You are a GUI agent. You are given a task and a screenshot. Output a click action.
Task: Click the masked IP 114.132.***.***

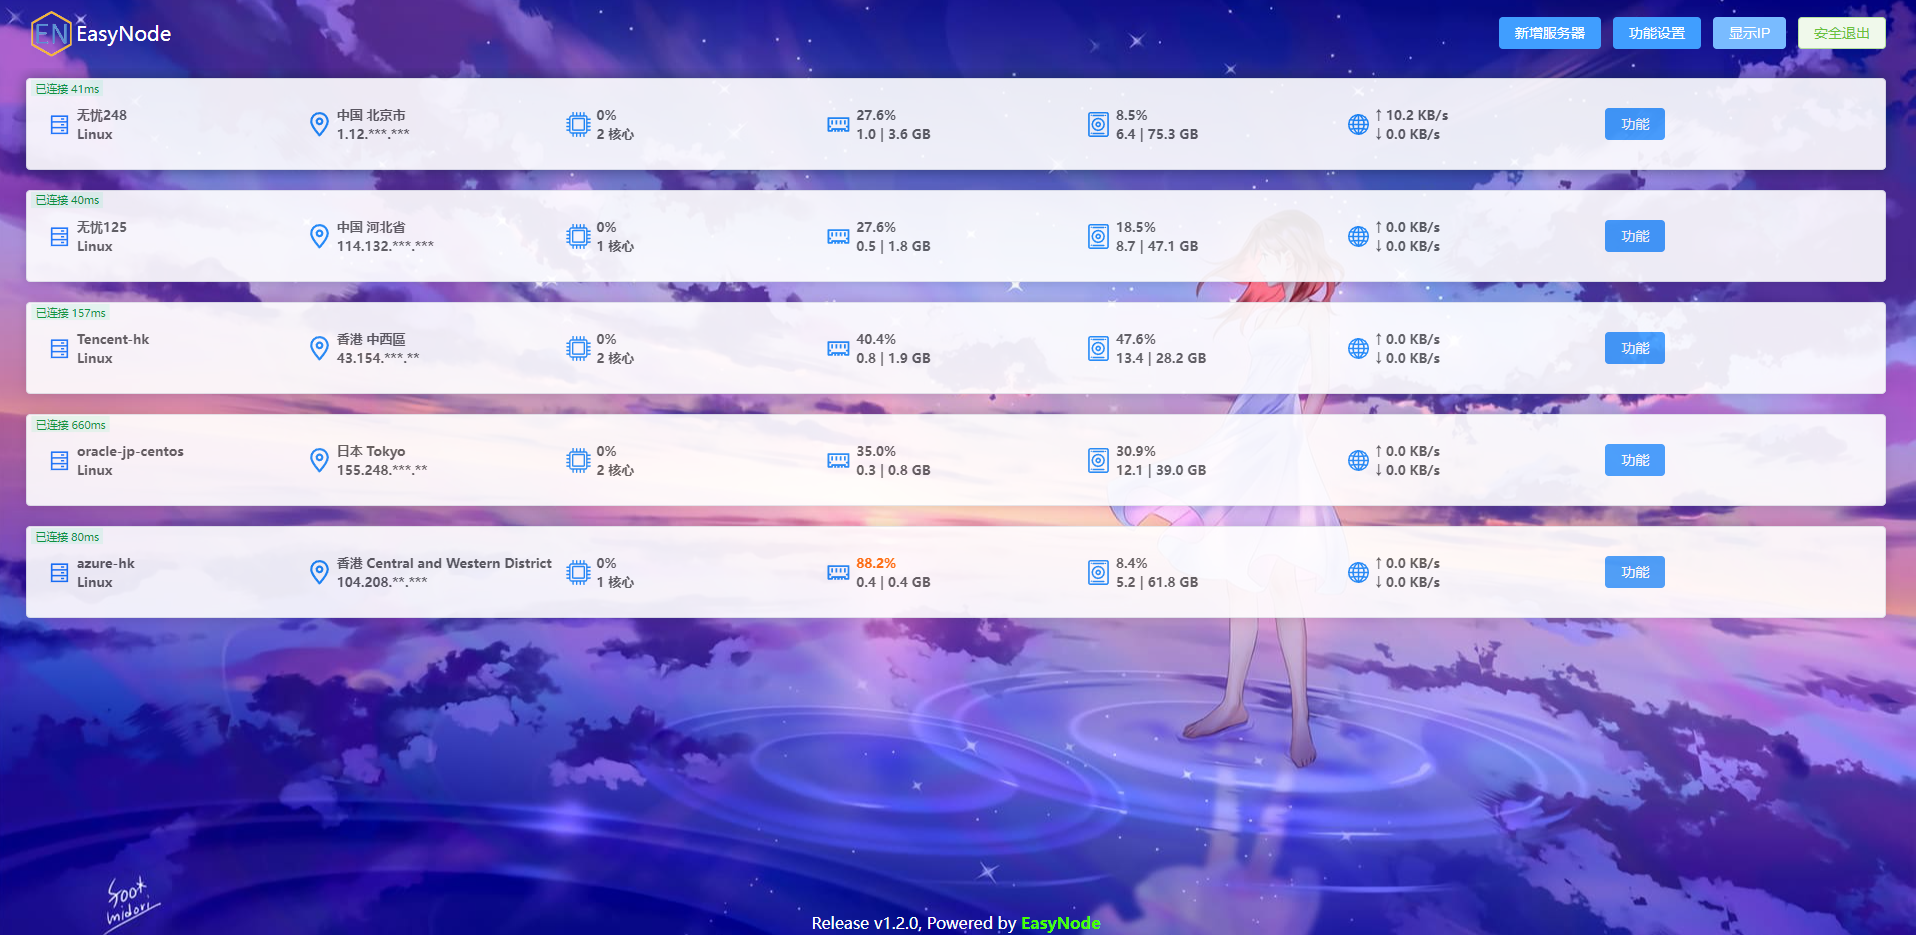385,246
